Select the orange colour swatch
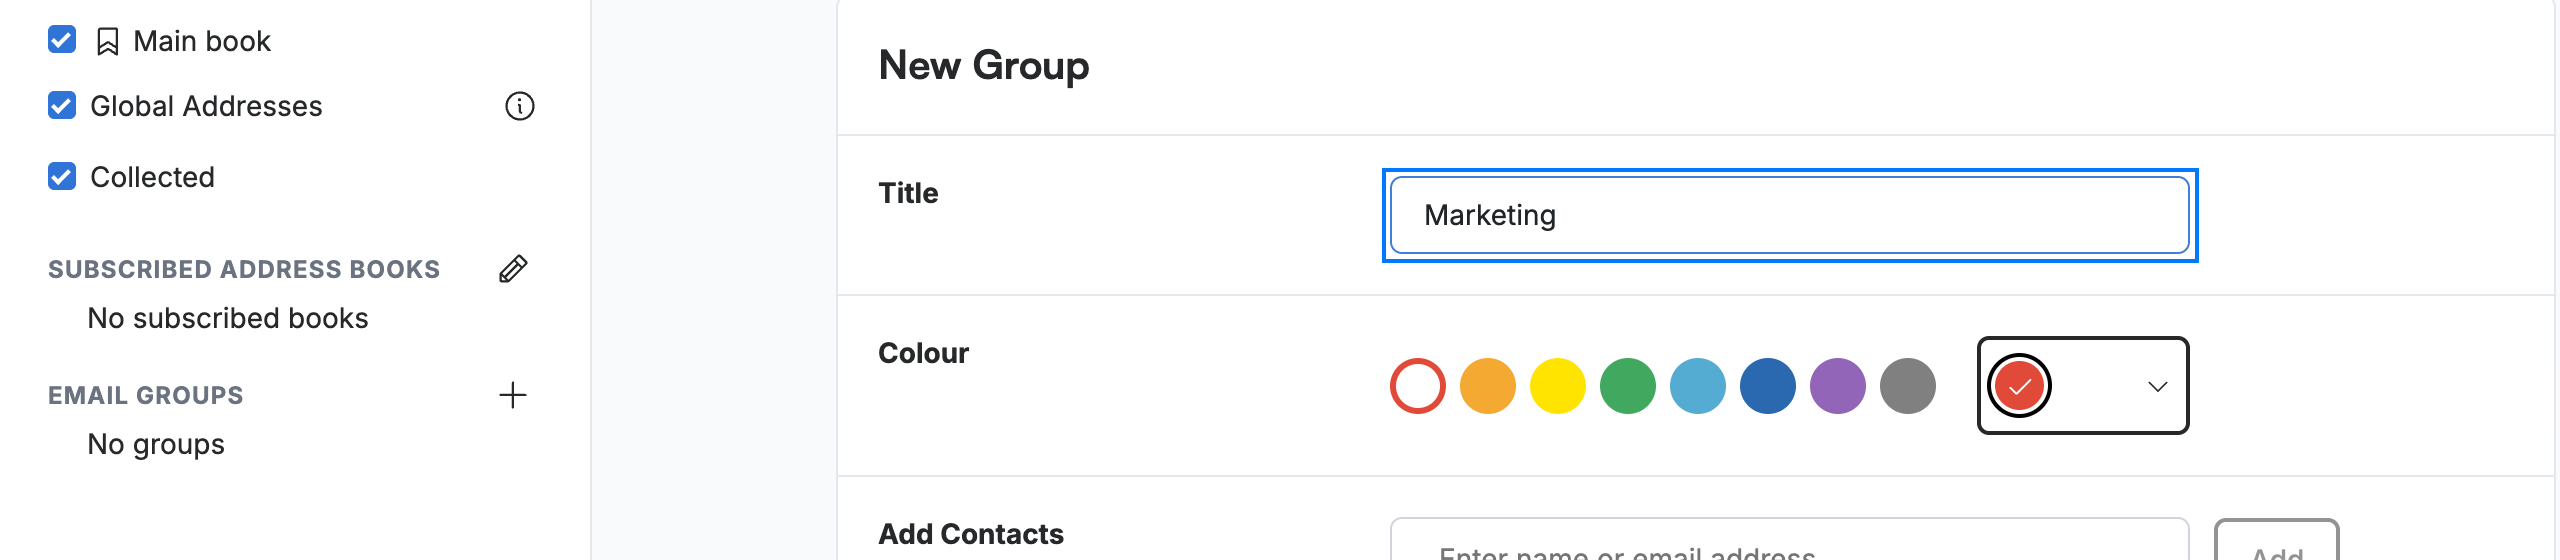 1488,386
